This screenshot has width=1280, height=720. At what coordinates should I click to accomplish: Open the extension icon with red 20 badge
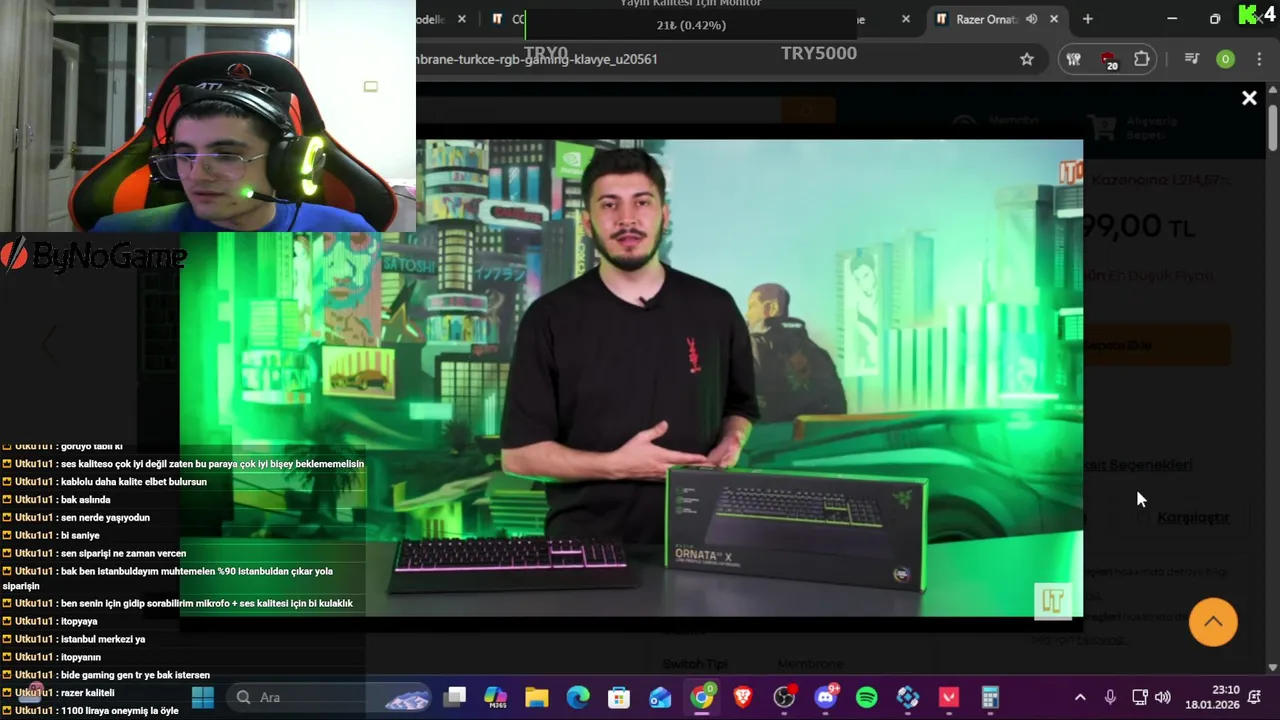1108,59
